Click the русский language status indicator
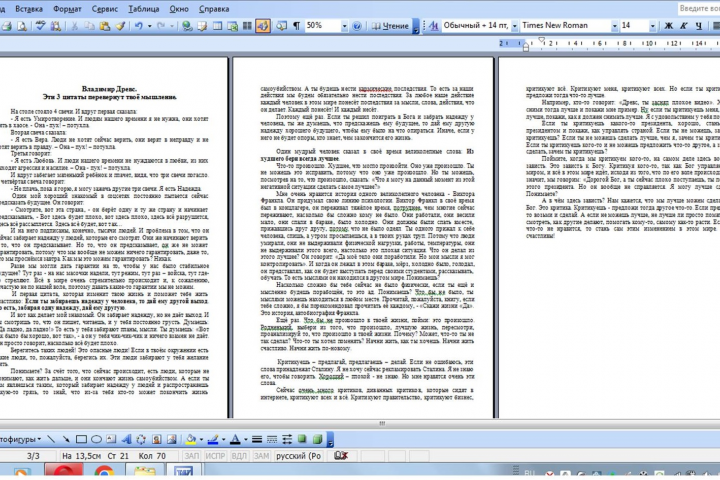 (298, 456)
